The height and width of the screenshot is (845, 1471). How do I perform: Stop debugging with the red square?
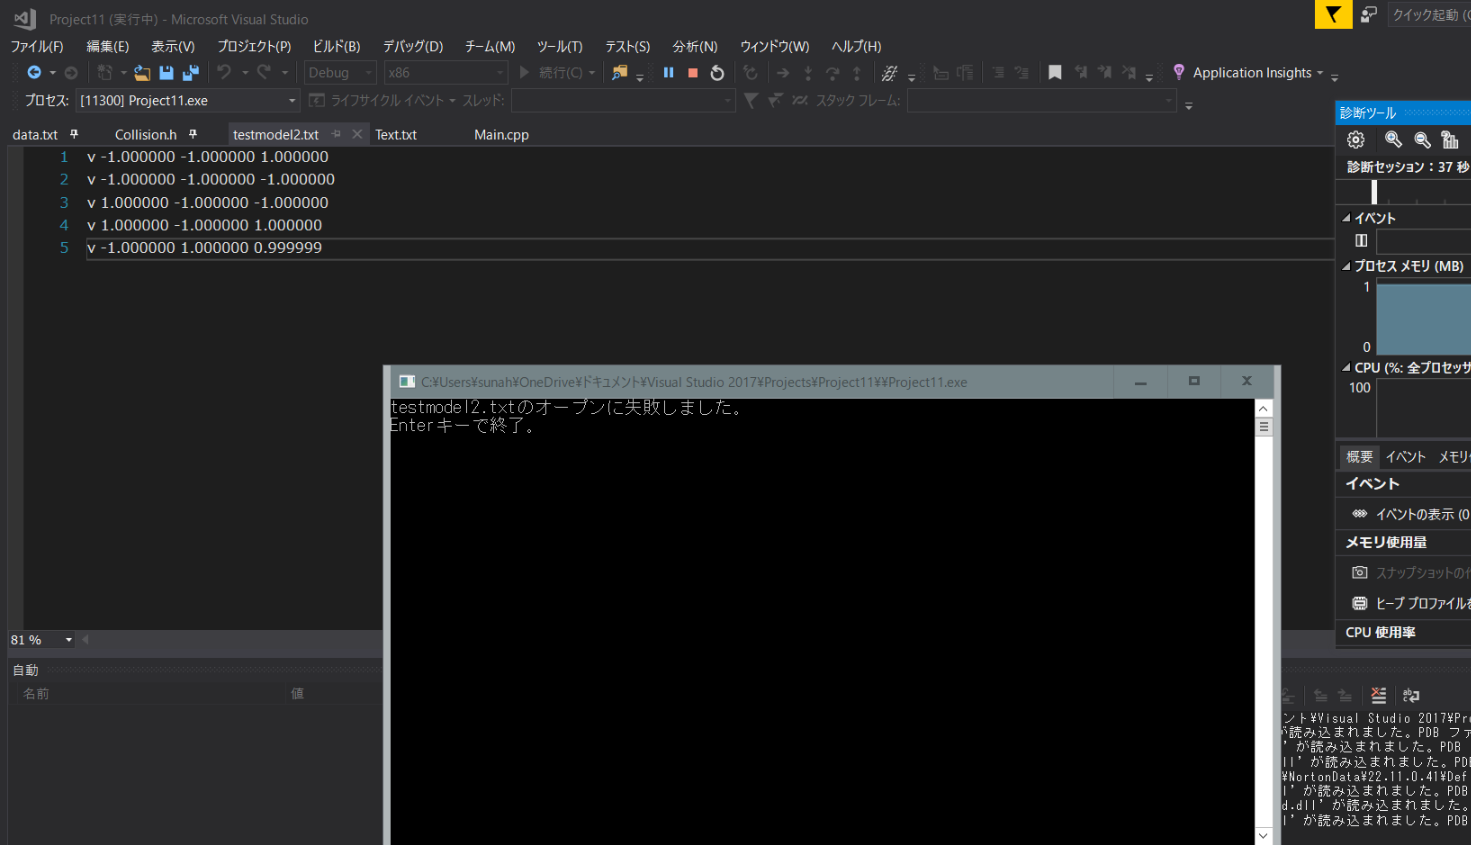pos(693,73)
